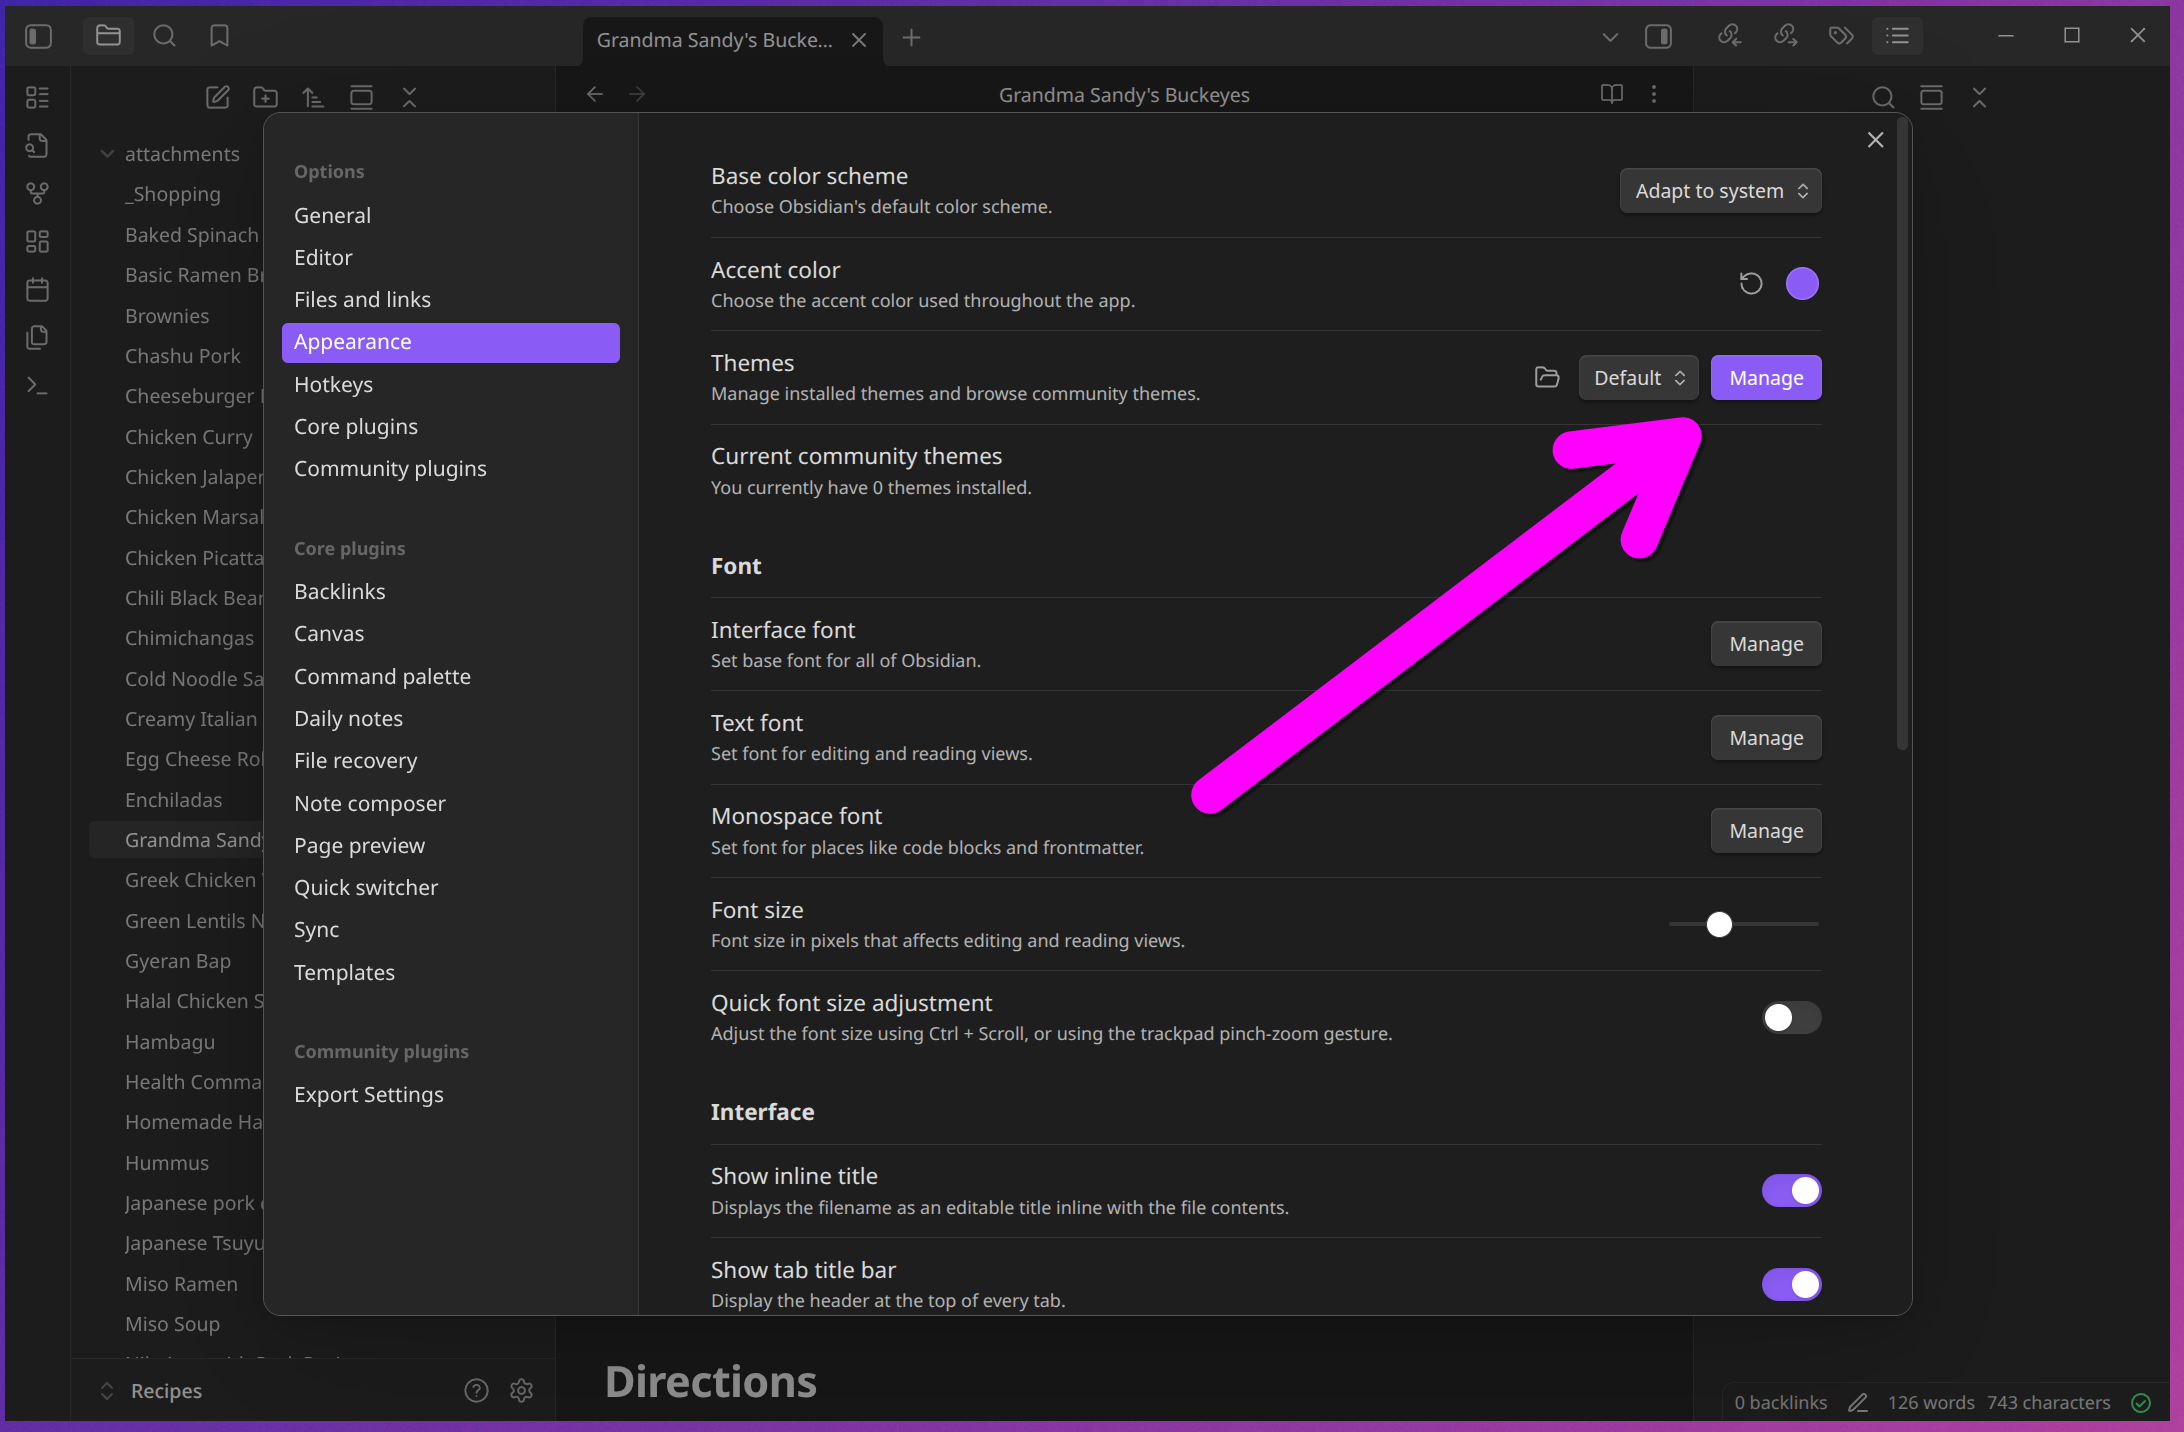Switch to Hotkeys settings tab
The width and height of the screenshot is (2184, 1432).
coord(333,385)
